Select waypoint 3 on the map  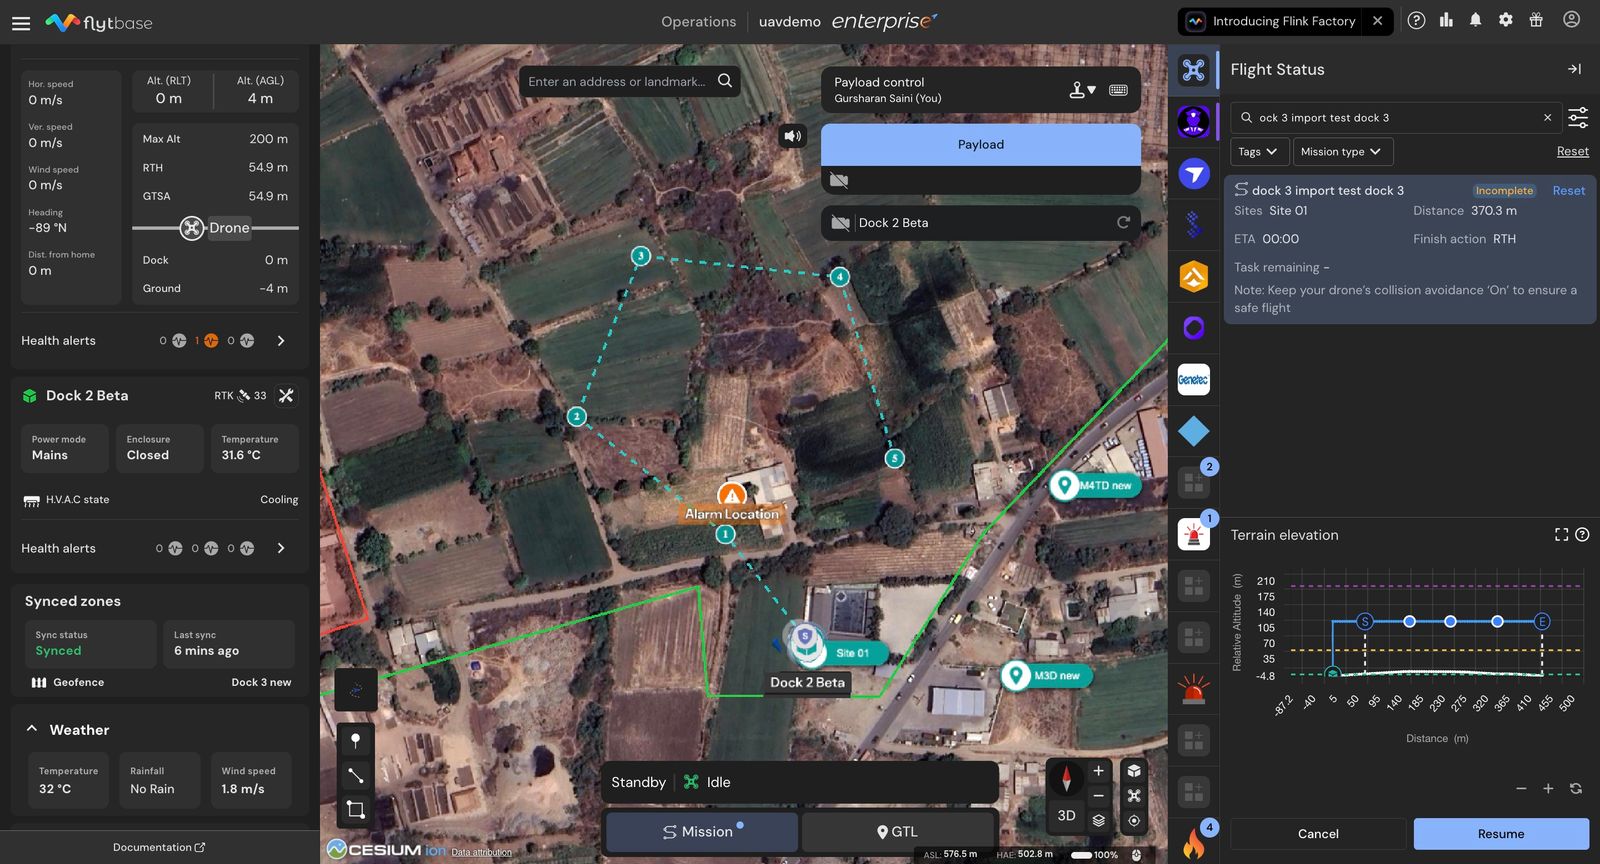[x=641, y=256]
